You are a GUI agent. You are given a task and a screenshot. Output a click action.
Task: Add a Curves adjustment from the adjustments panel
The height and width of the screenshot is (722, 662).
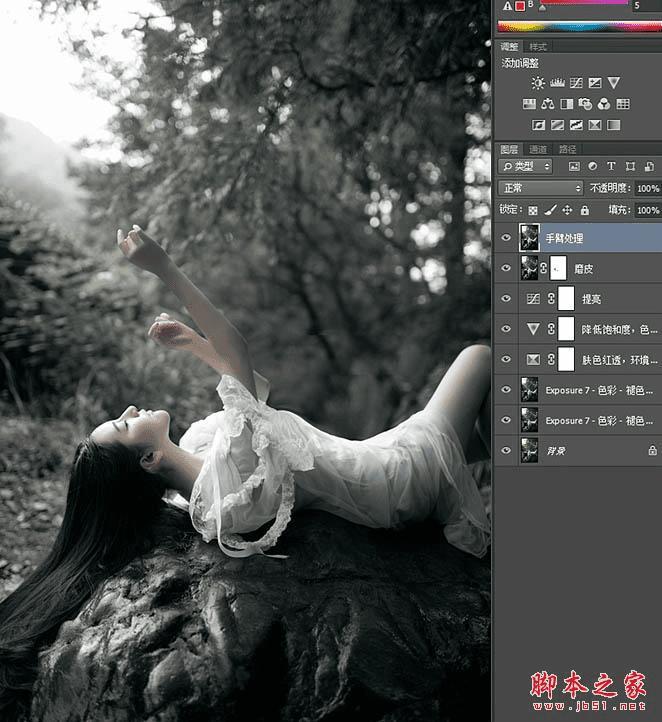tap(576, 83)
